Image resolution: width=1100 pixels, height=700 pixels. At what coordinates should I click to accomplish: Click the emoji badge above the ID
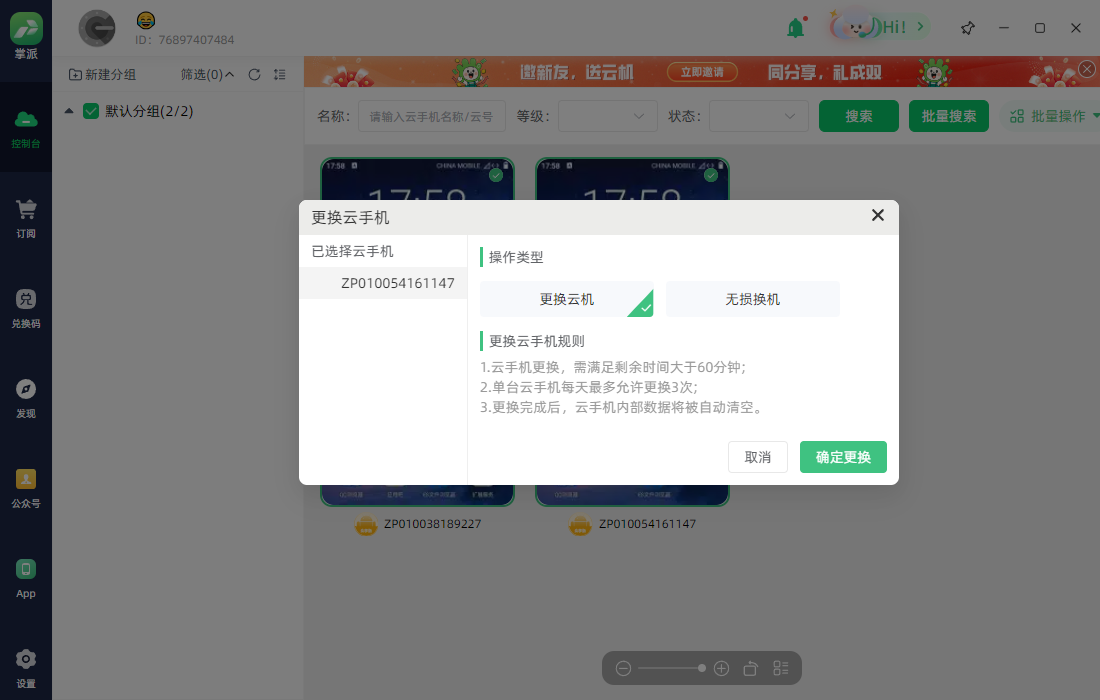point(146,20)
